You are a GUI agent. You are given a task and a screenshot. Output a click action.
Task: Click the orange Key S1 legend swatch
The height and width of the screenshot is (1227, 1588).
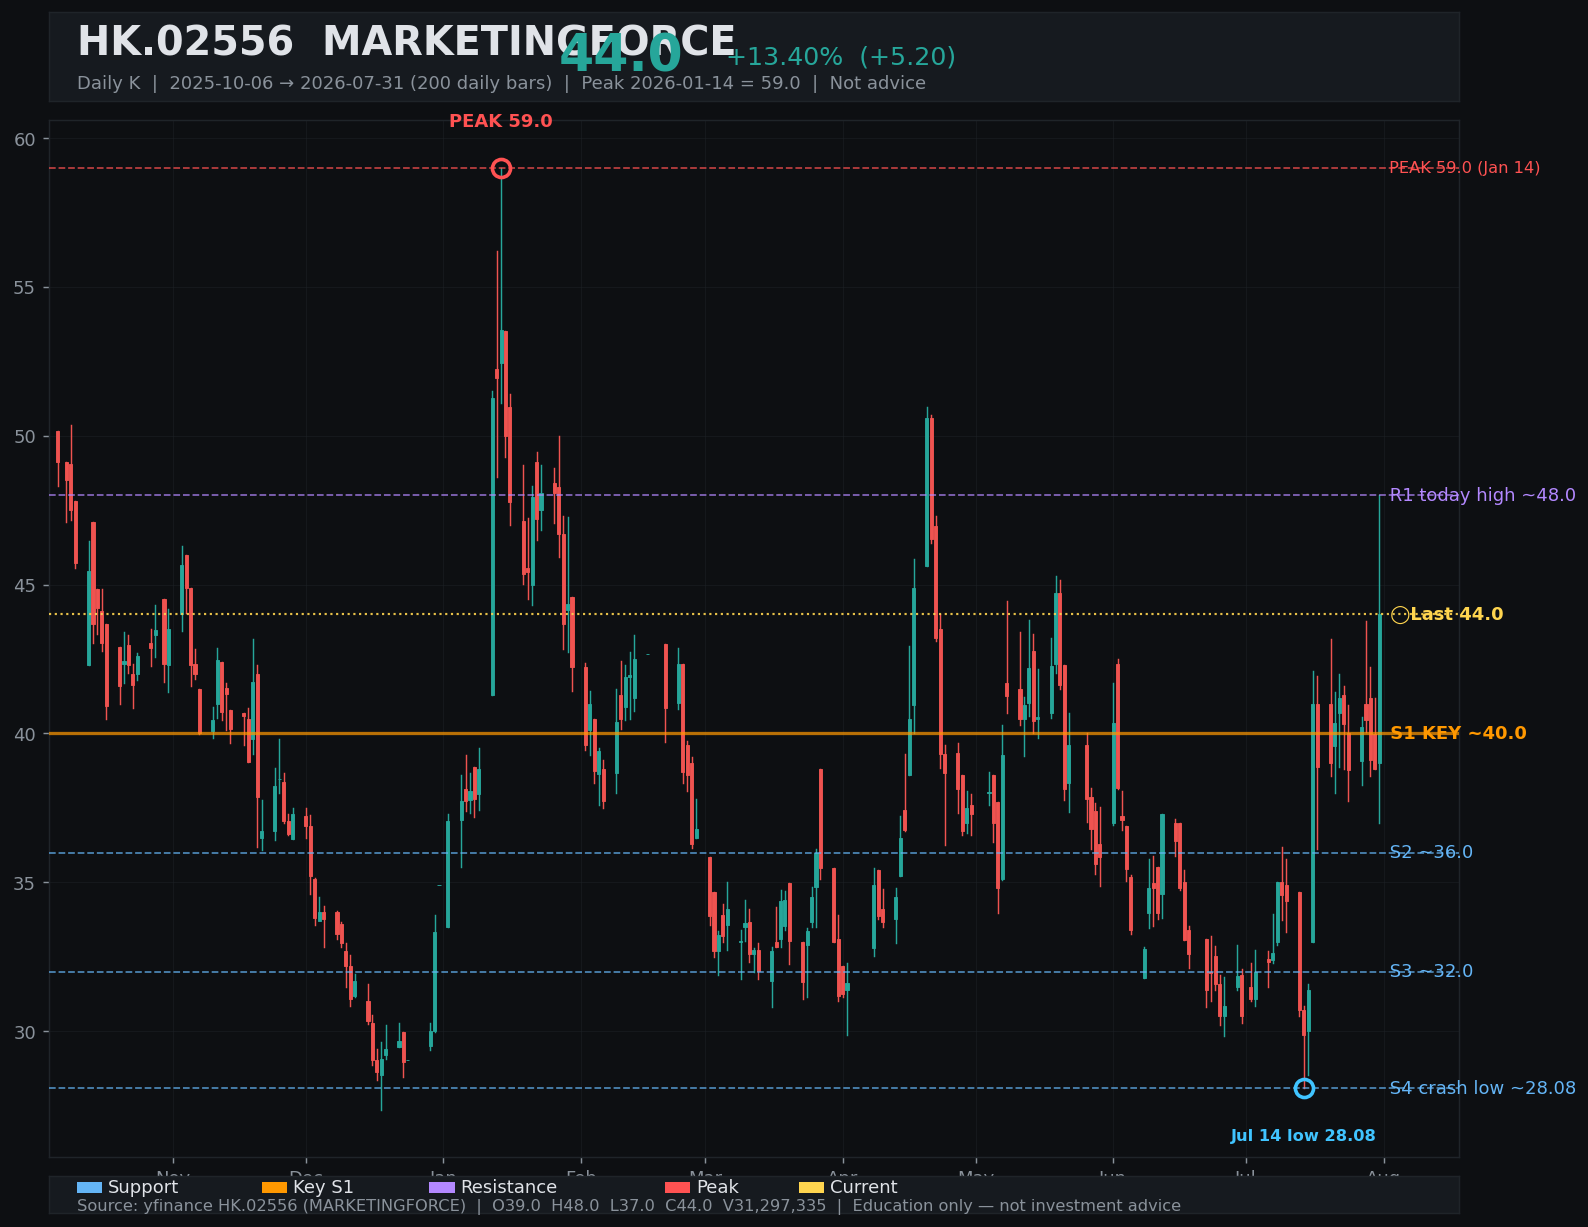coord(274,1187)
